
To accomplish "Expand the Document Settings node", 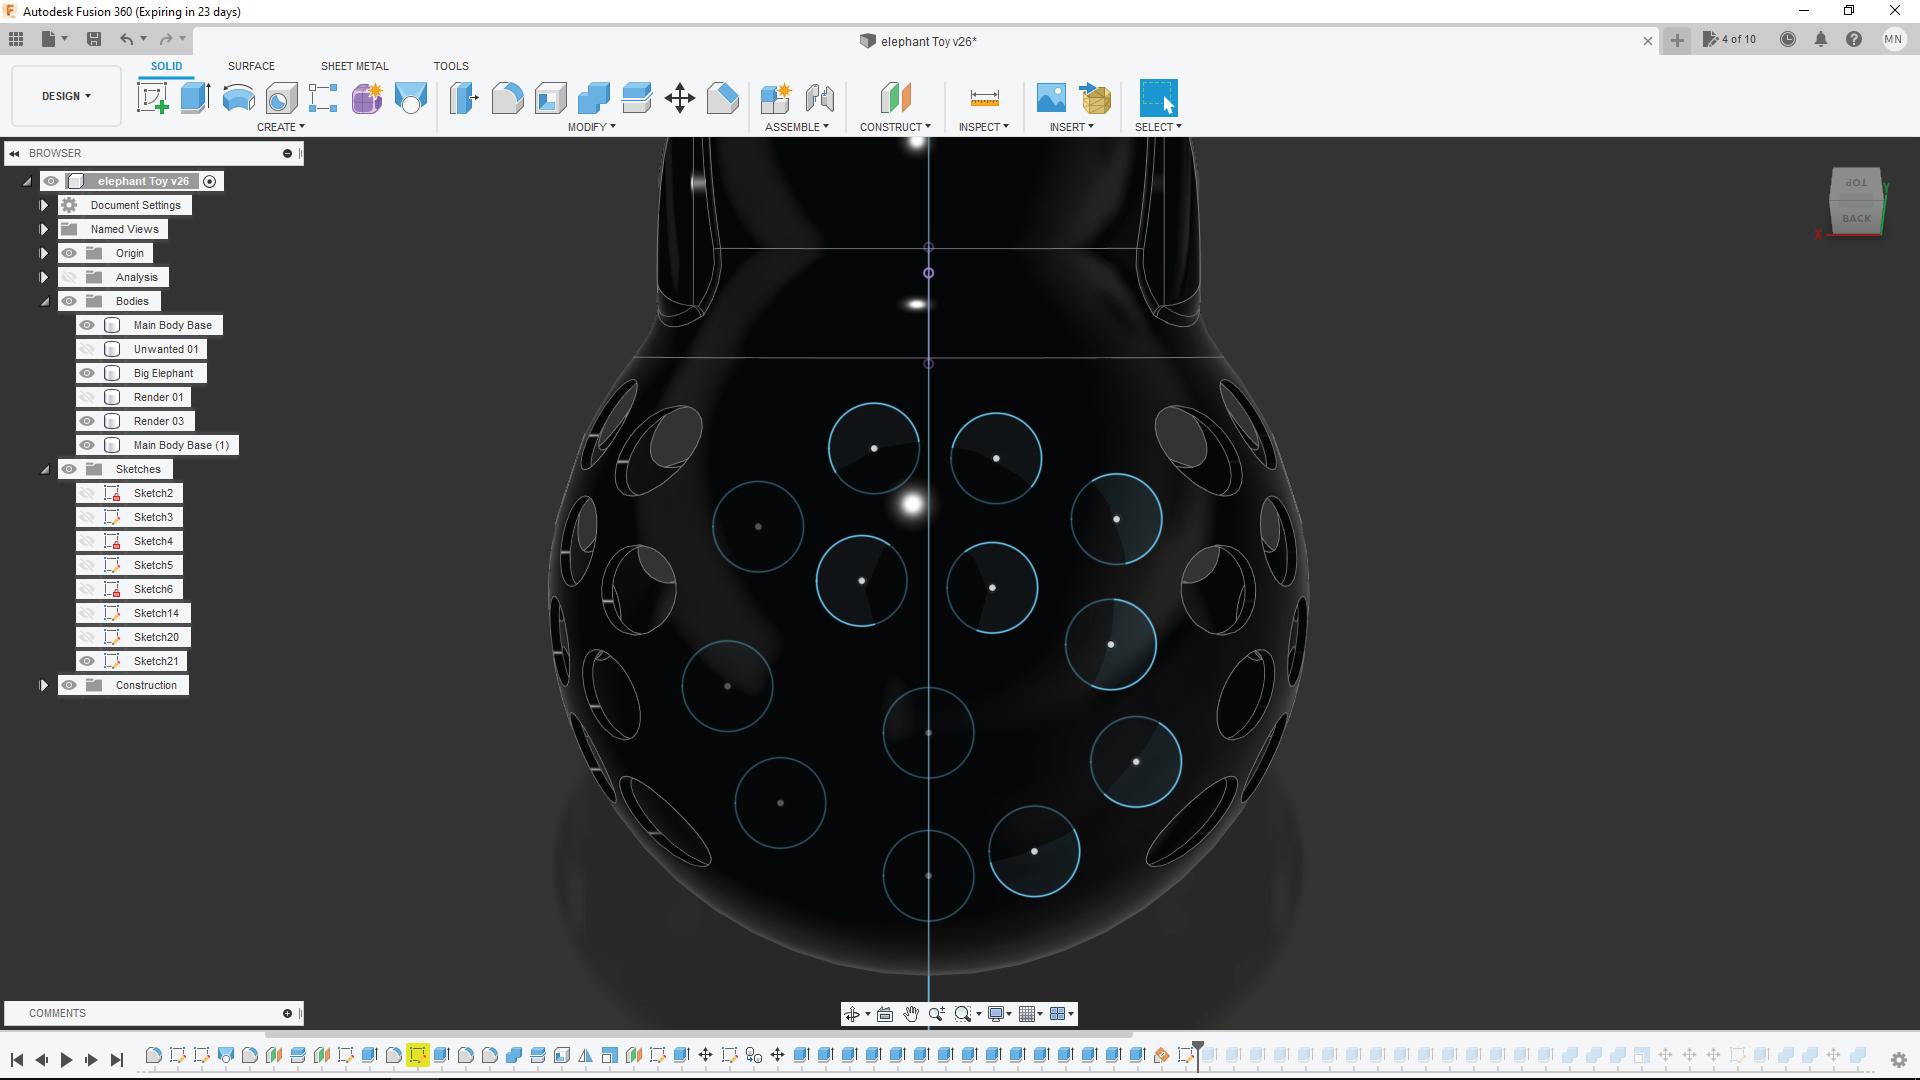I will click(x=43, y=204).
